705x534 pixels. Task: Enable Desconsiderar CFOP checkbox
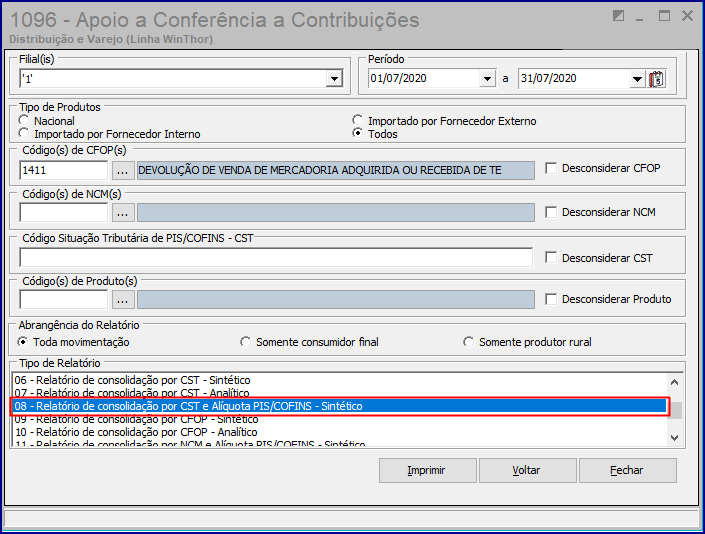click(551, 168)
